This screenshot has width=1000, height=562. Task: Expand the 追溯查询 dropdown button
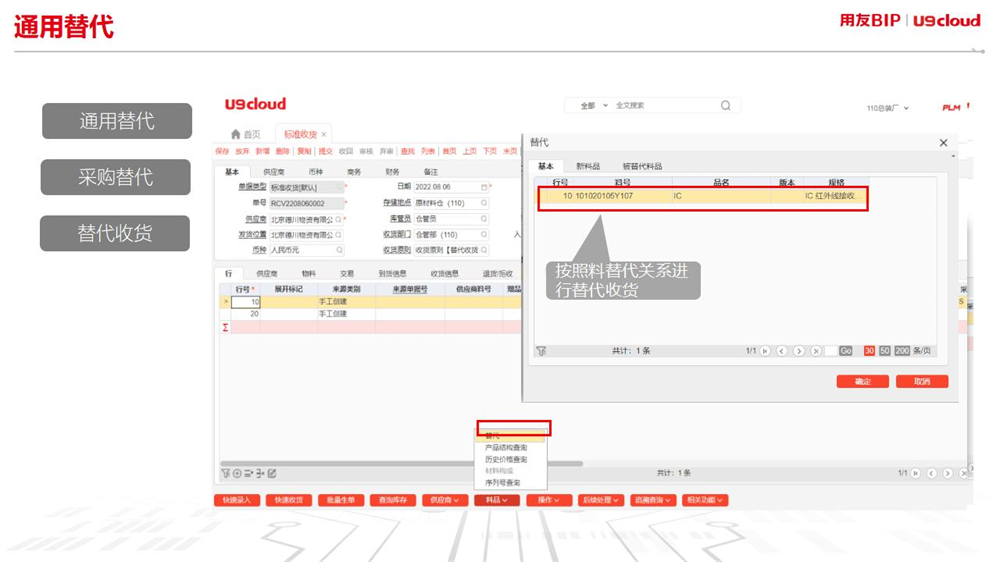(652, 500)
